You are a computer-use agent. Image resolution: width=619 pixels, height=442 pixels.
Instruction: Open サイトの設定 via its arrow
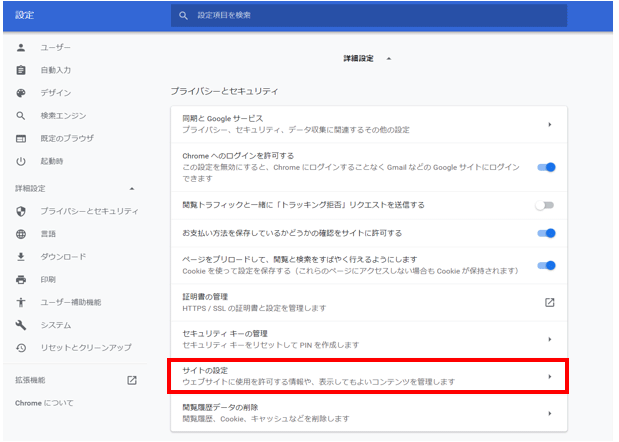(550, 376)
